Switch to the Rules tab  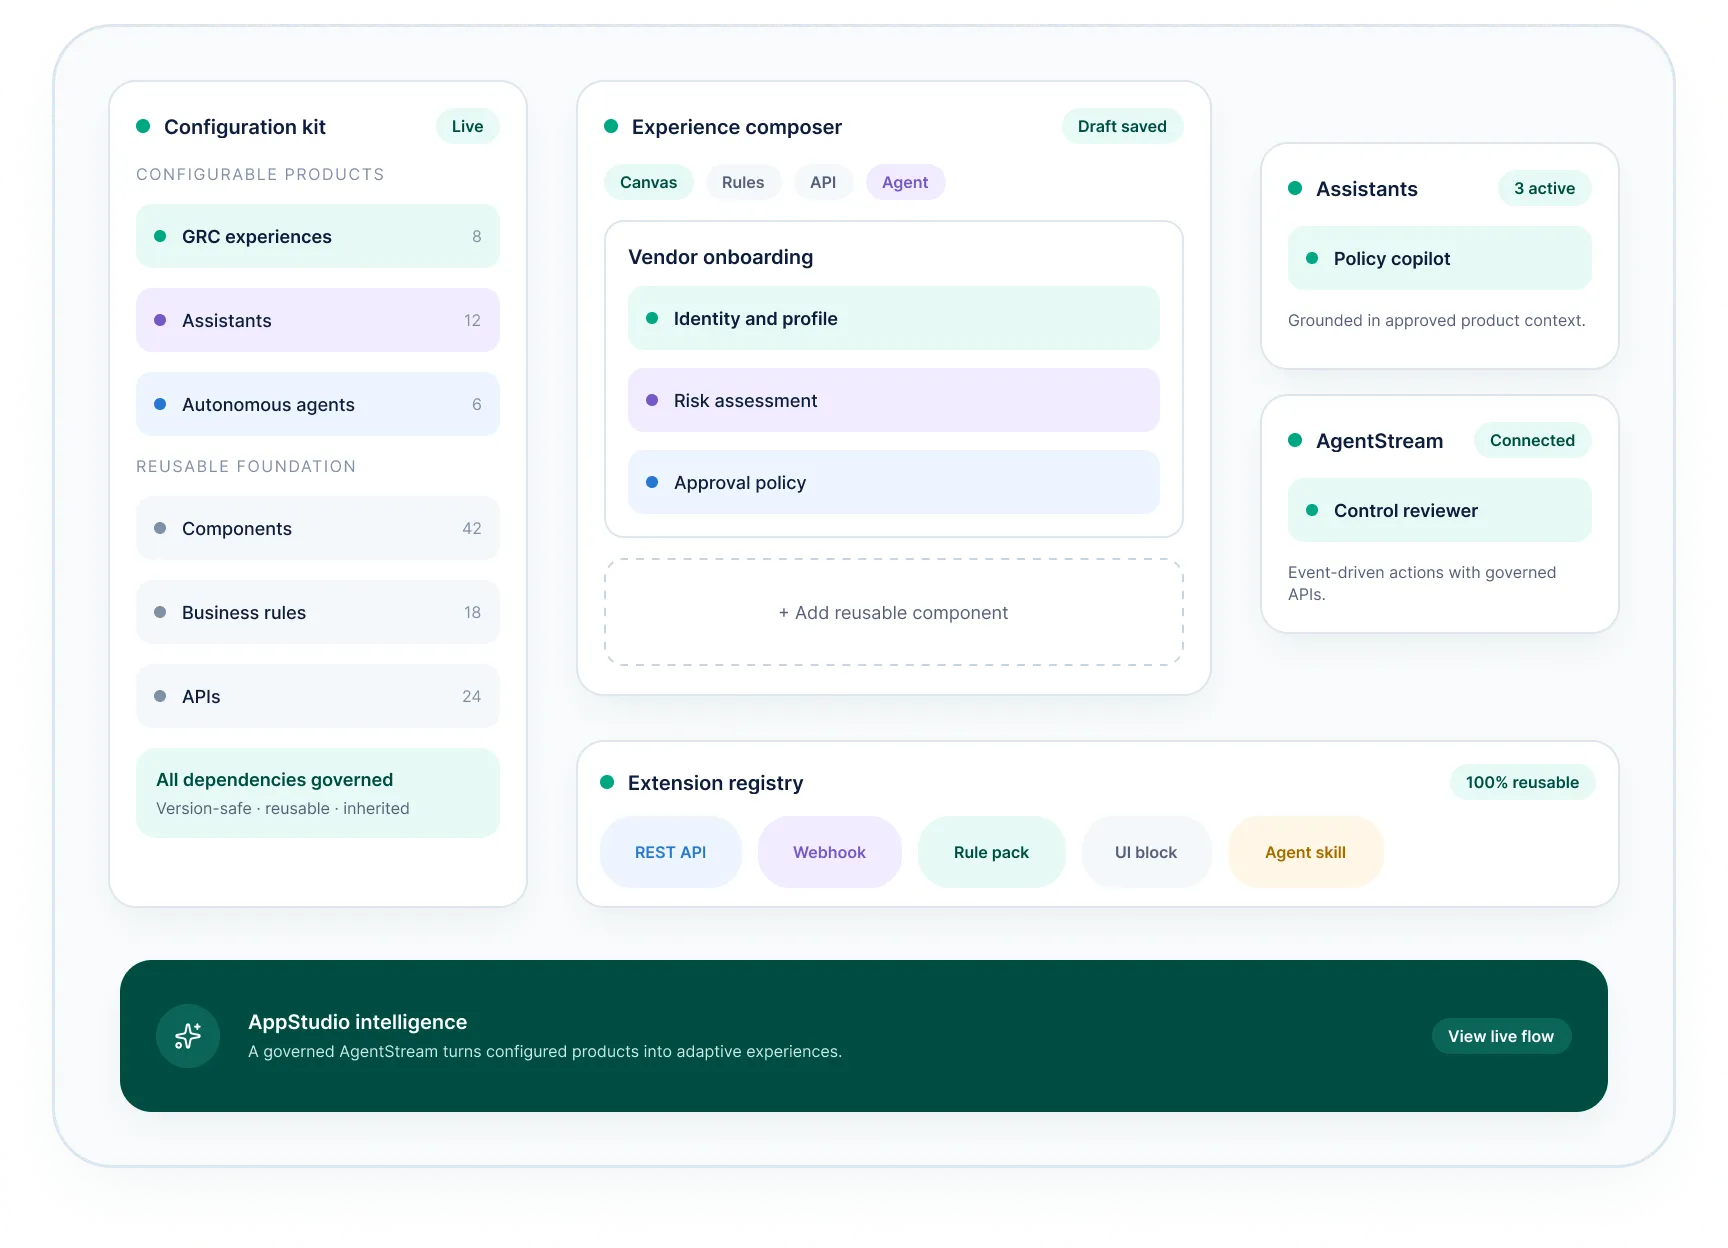point(743,182)
